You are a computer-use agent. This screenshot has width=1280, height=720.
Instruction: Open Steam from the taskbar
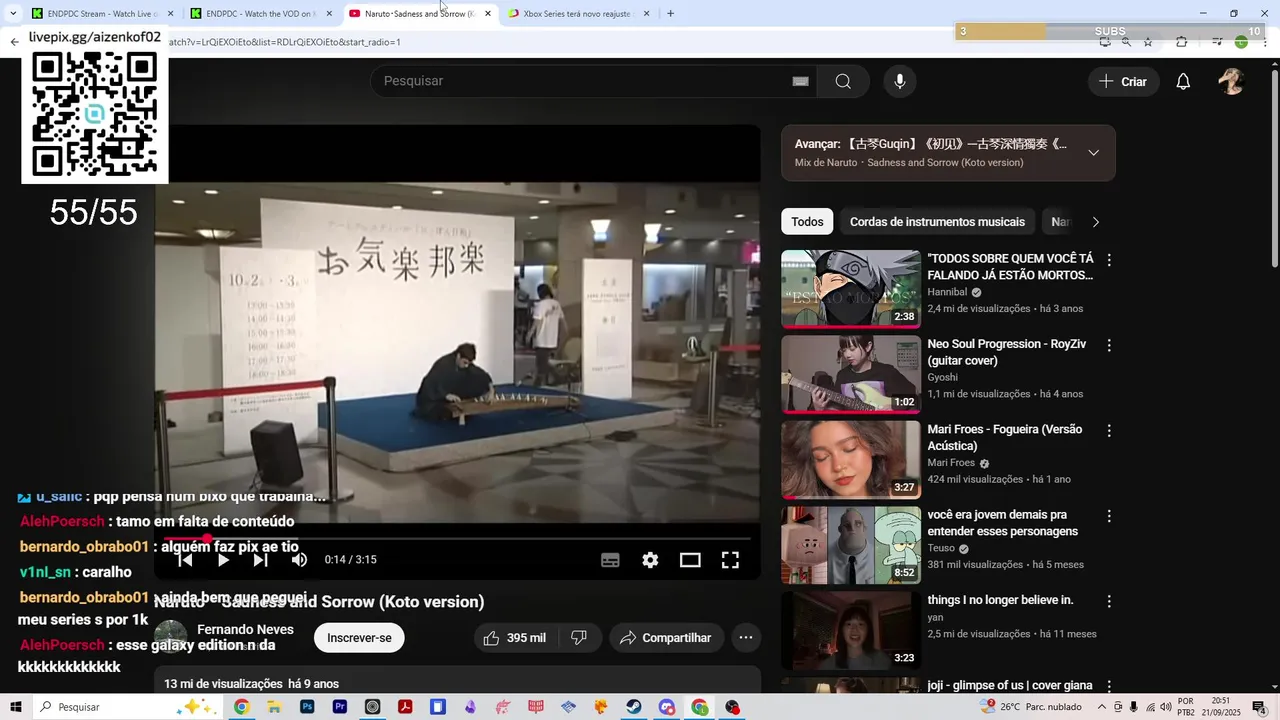pos(634,707)
